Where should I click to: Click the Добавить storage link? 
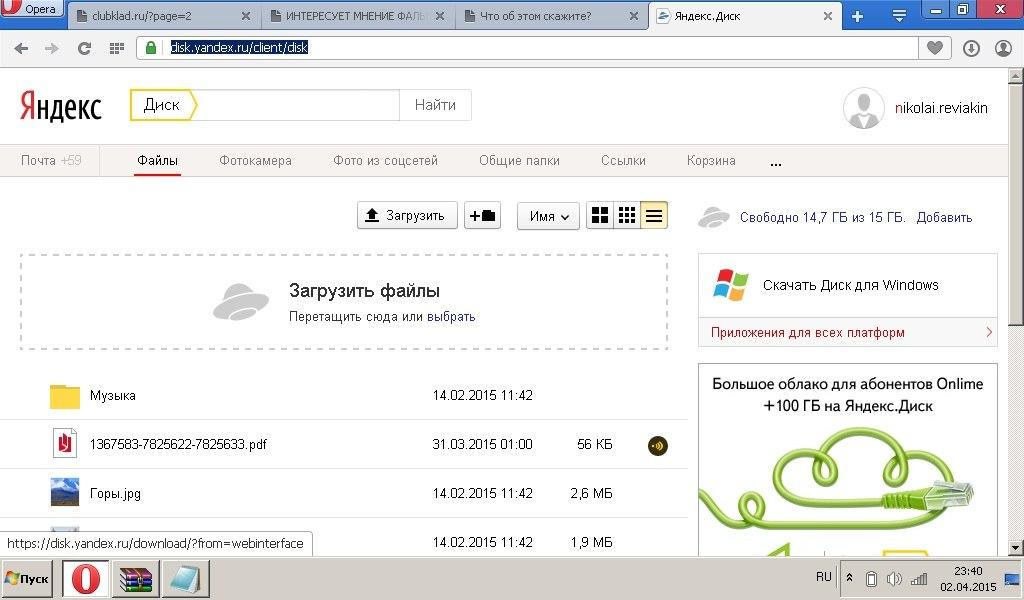click(x=944, y=217)
